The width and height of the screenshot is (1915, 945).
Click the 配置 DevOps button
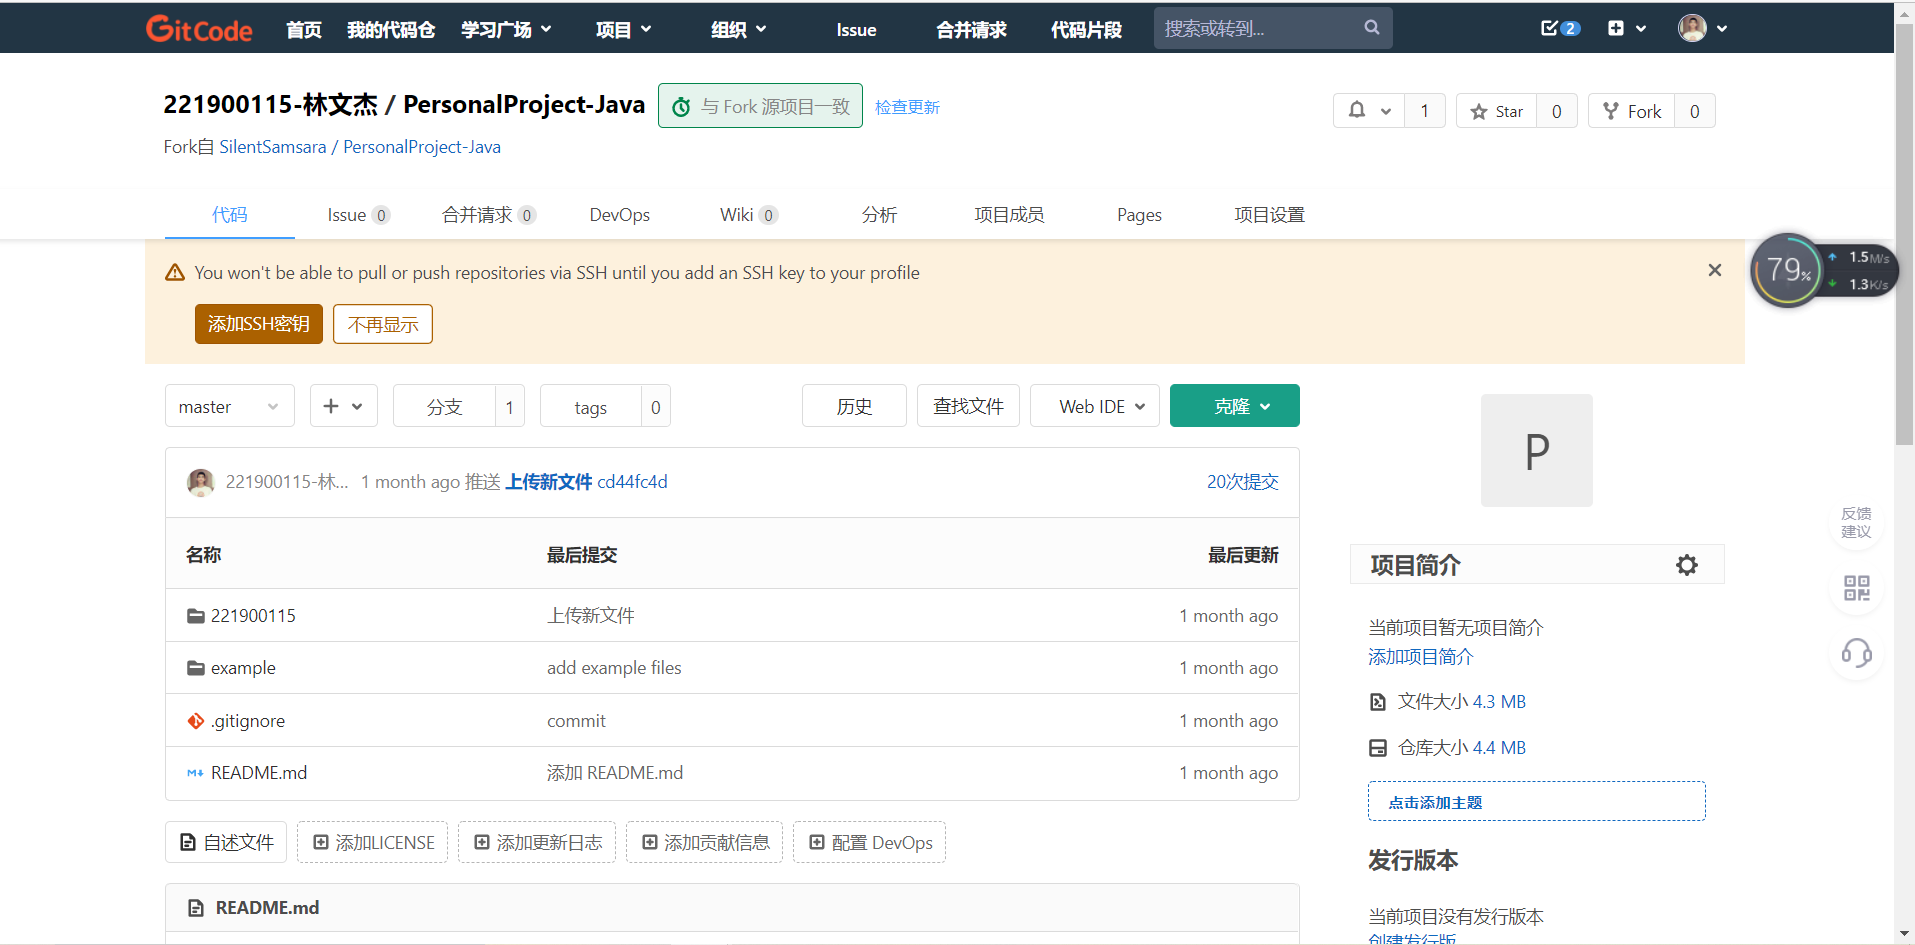(870, 842)
